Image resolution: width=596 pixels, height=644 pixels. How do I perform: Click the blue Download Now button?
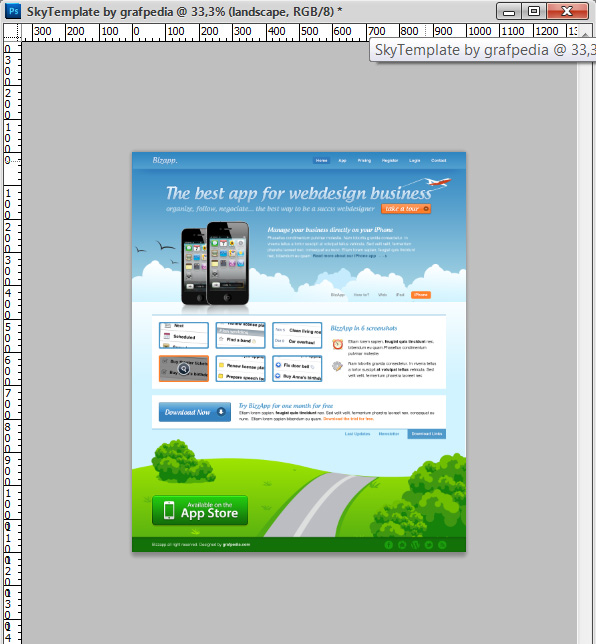[x=195, y=412]
